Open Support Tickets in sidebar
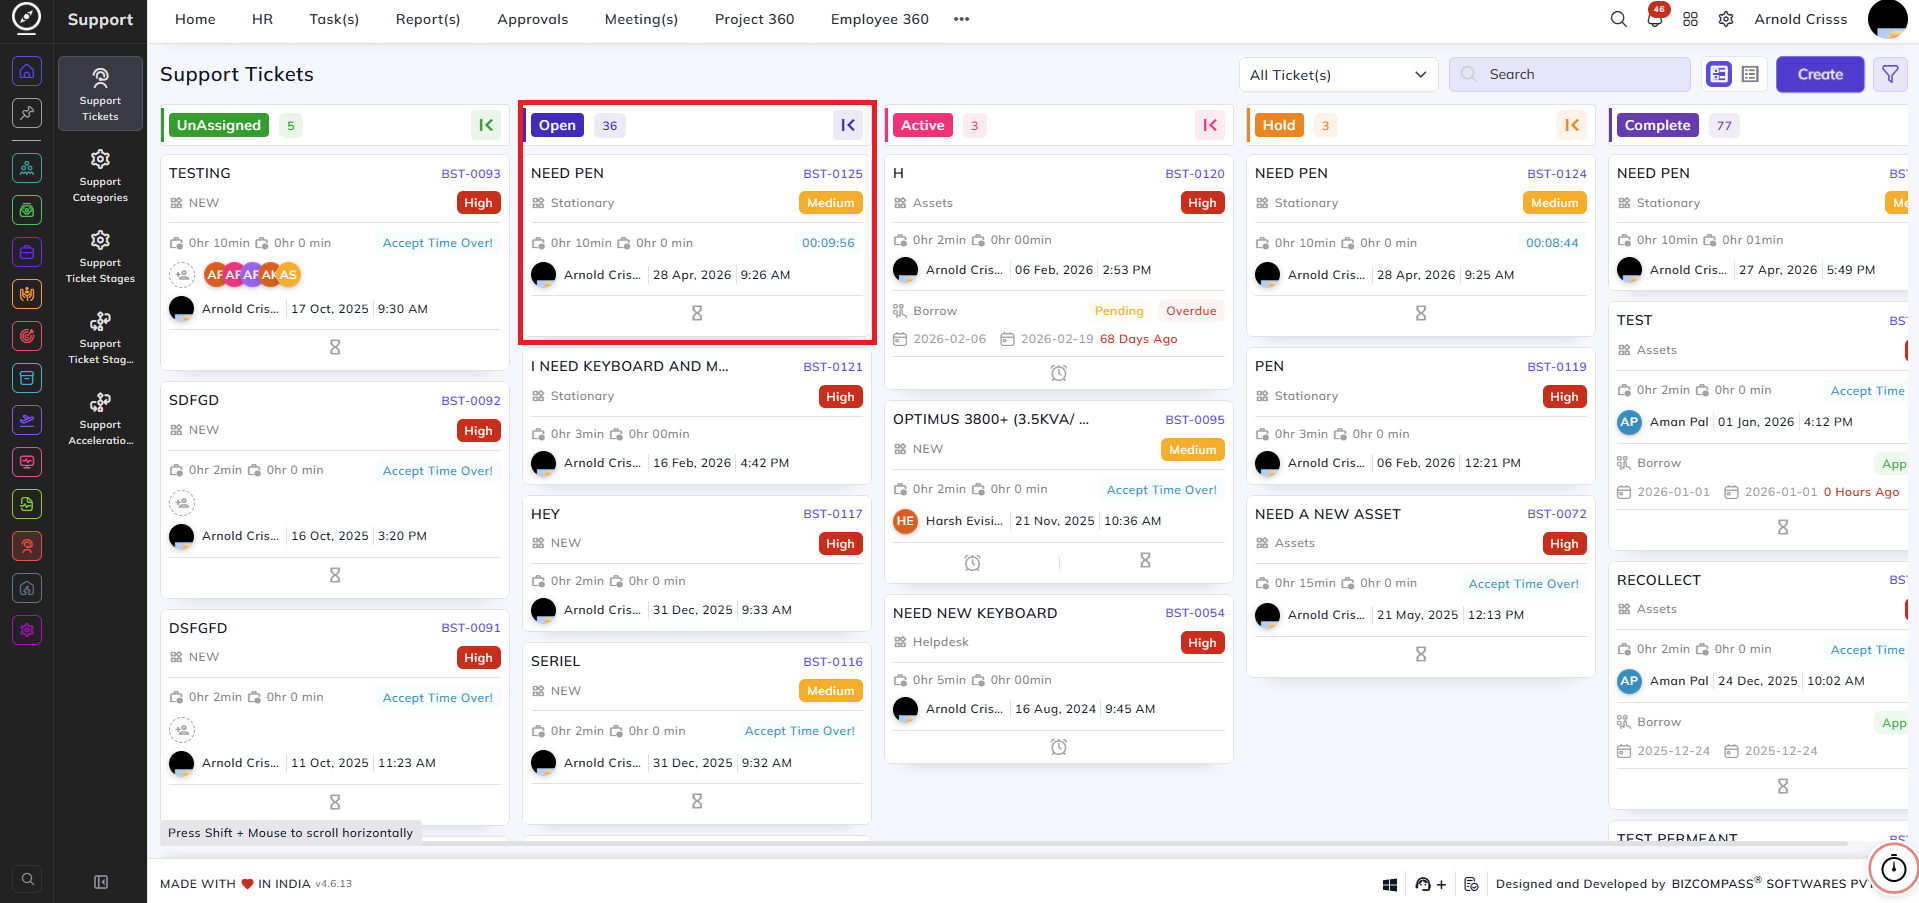This screenshot has width=1919, height=903. pyautogui.click(x=100, y=94)
